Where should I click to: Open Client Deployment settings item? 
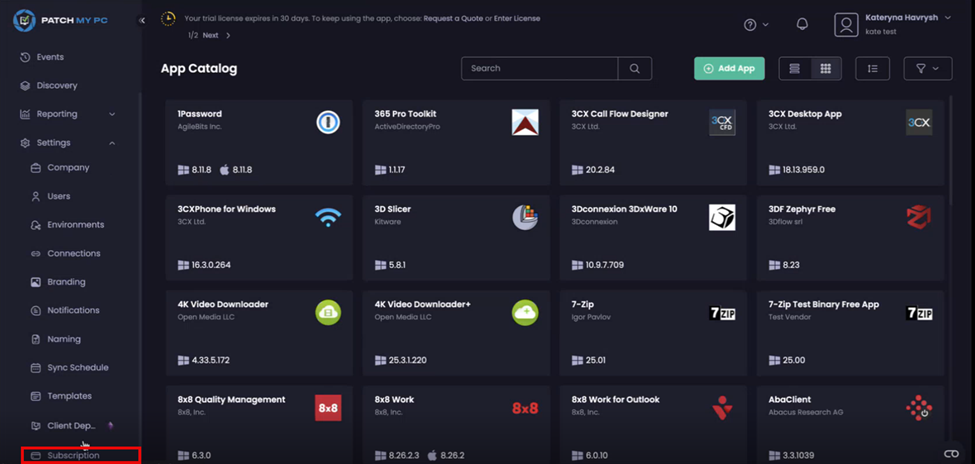(72, 426)
